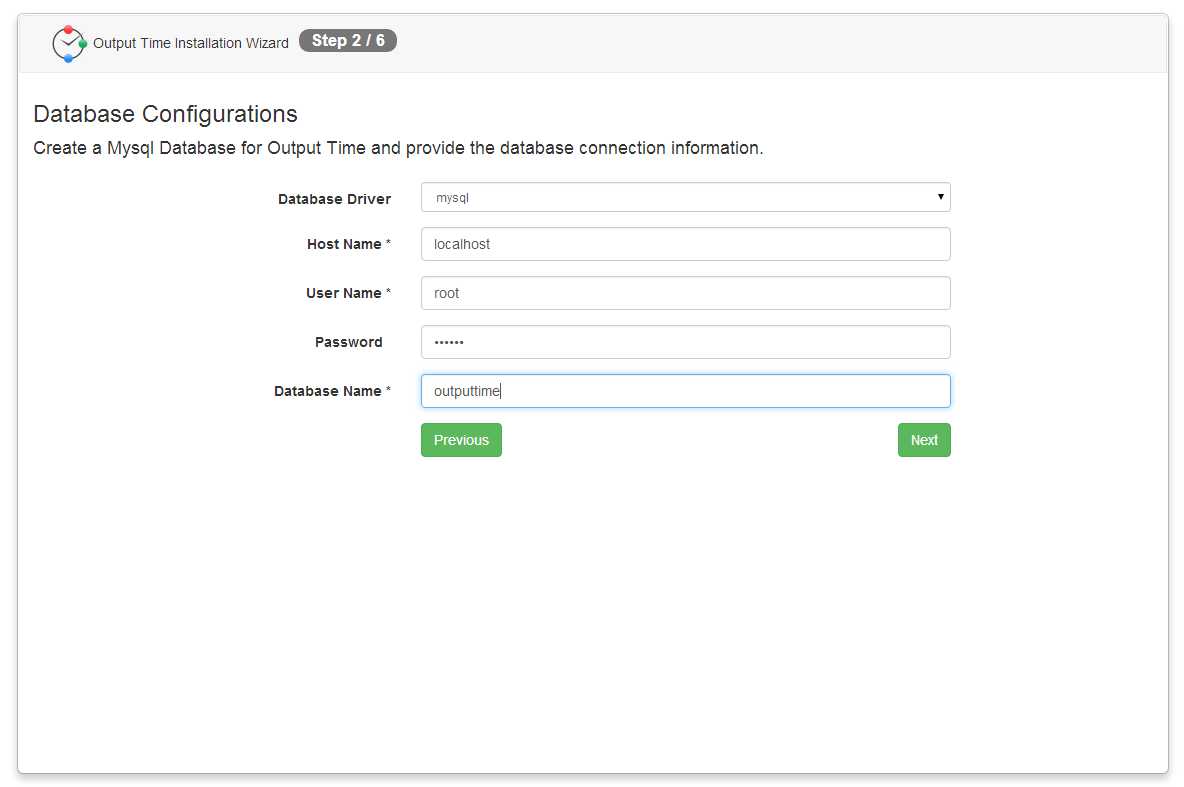Click the Output Time Installation Wizard title
The width and height of the screenshot is (1184, 787).
pos(191,43)
